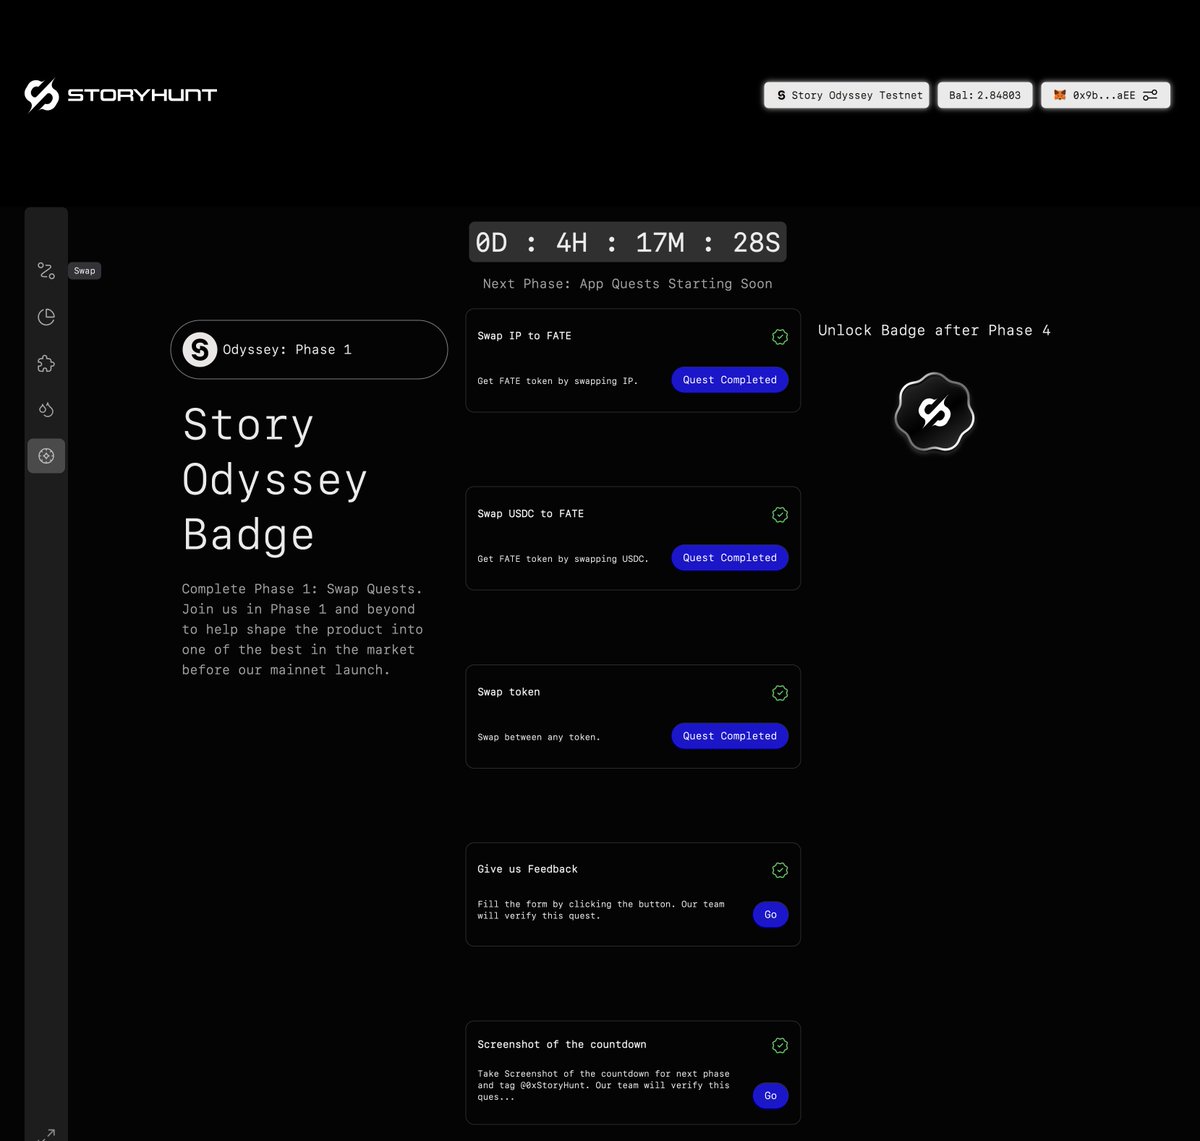Click 'Unlock Badge after Phase 4' text
1200x1141 pixels.
934,330
